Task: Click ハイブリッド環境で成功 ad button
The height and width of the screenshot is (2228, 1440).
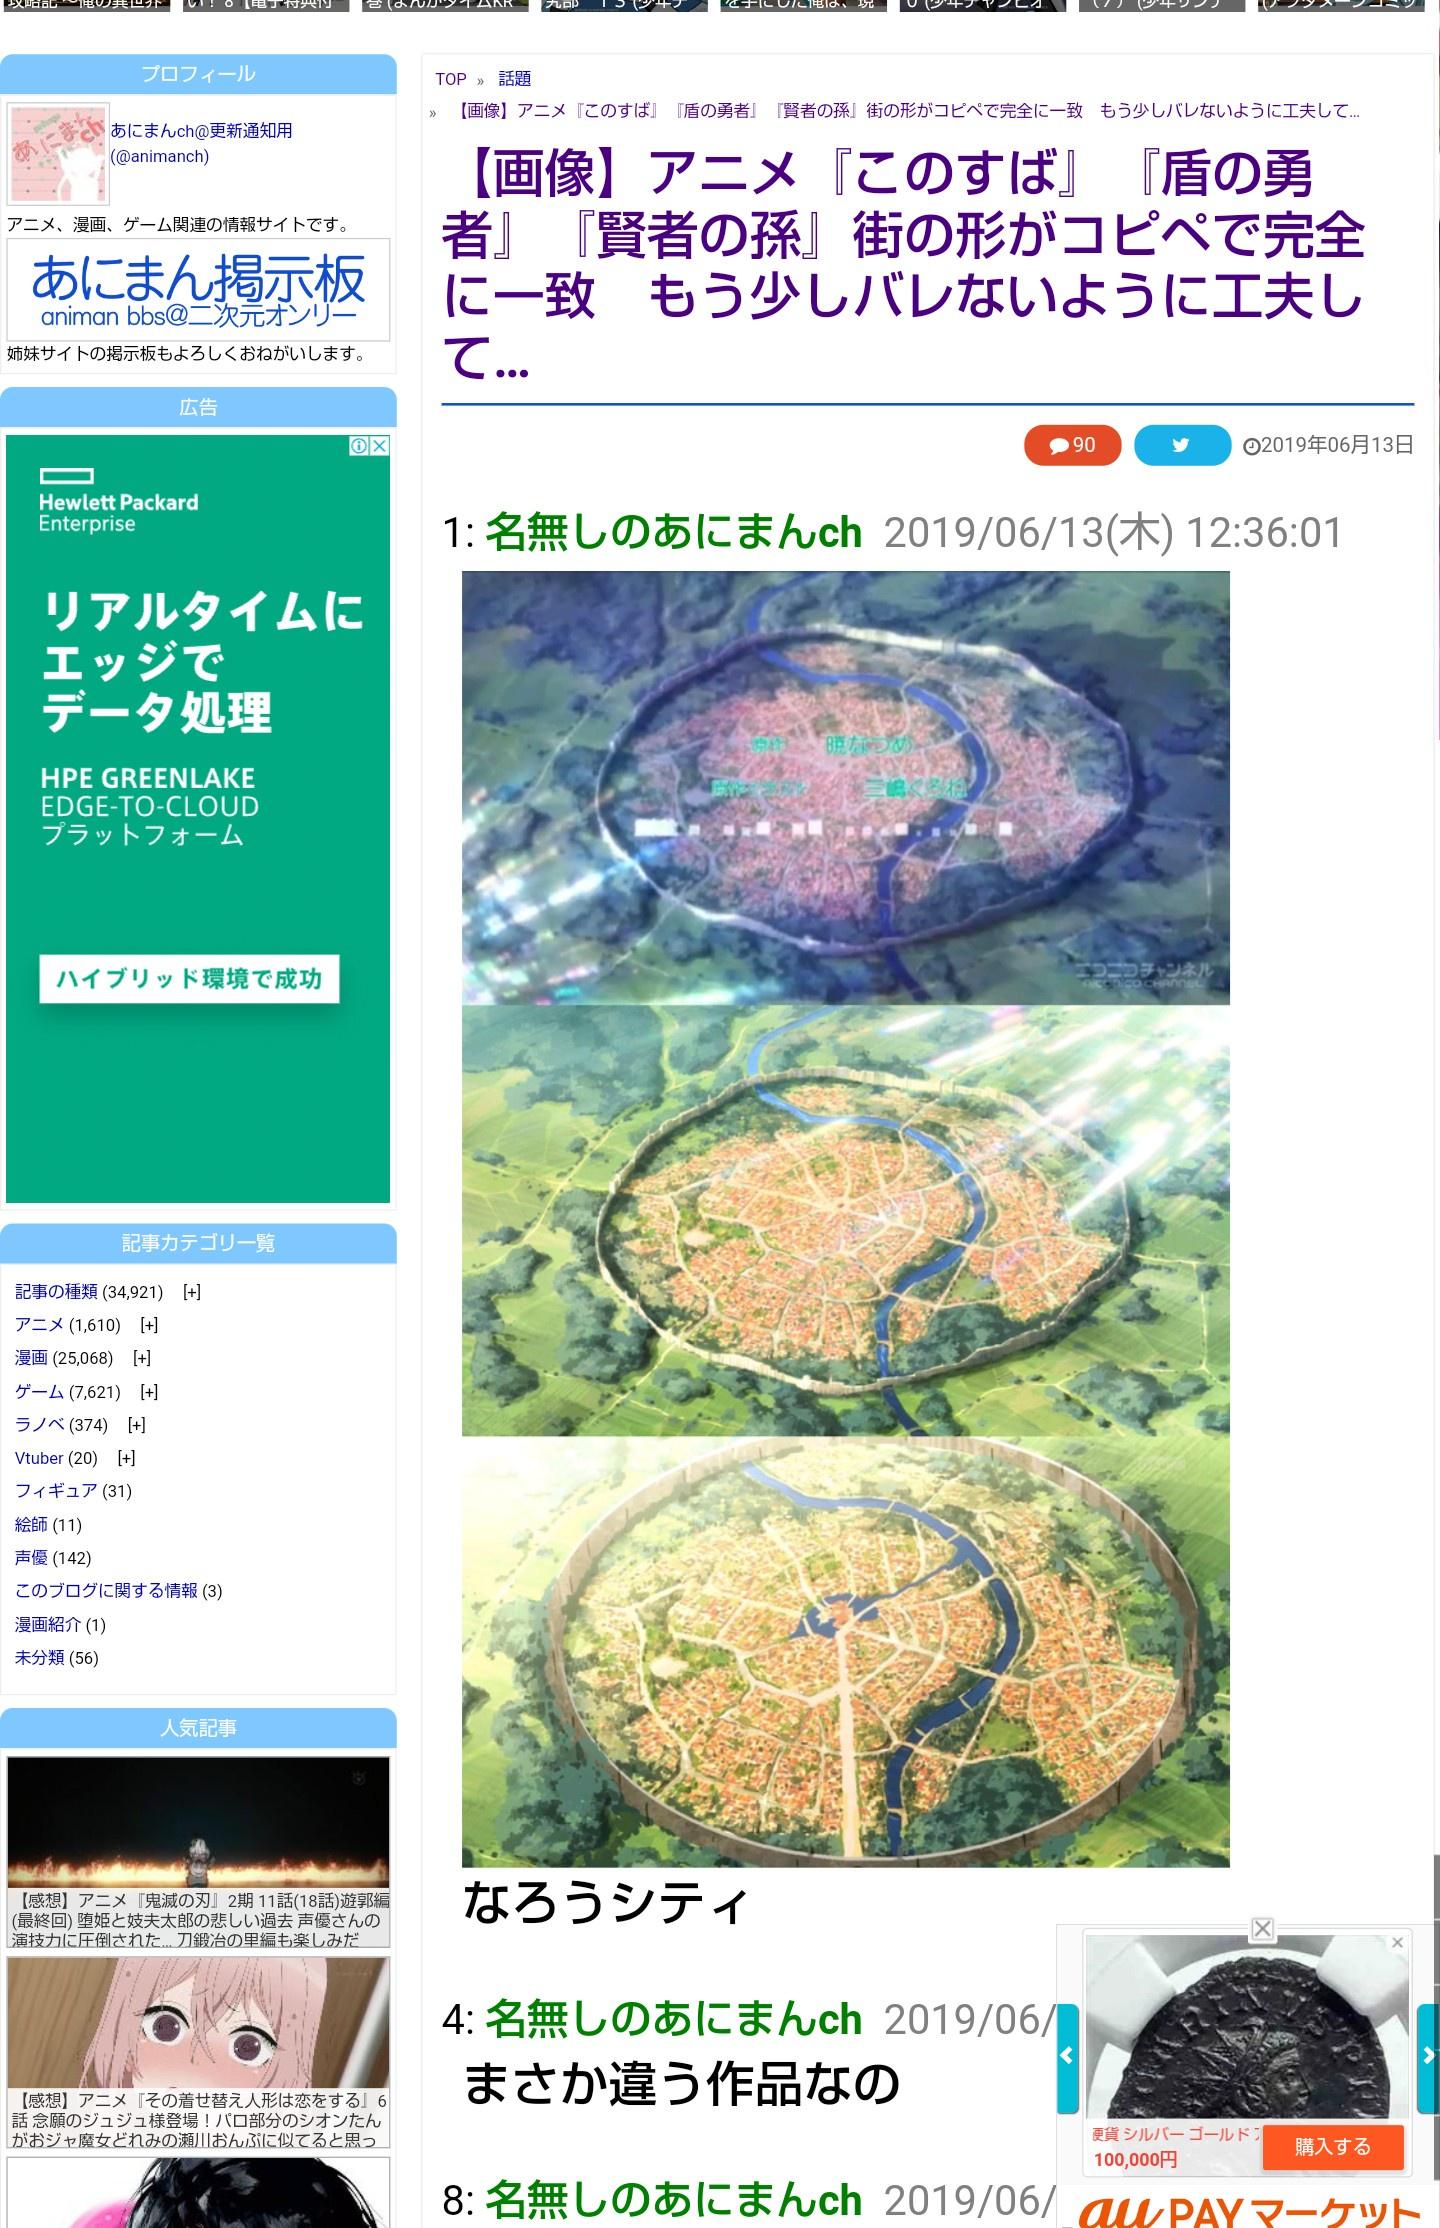Action: tap(189, 979)
